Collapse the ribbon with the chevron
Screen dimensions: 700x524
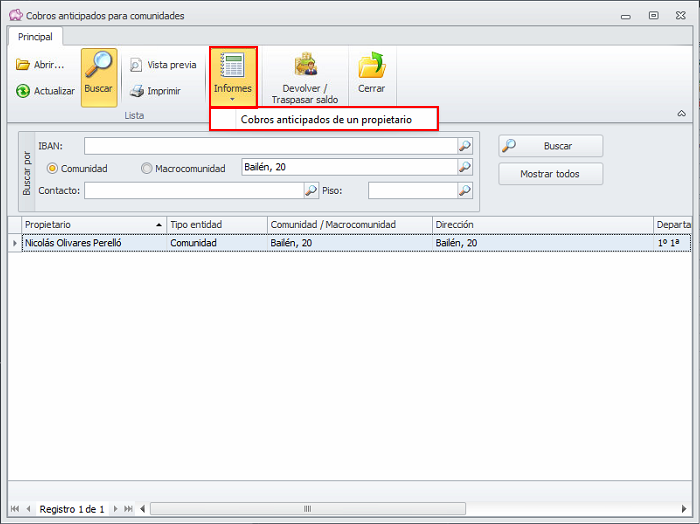click(681, 113)
